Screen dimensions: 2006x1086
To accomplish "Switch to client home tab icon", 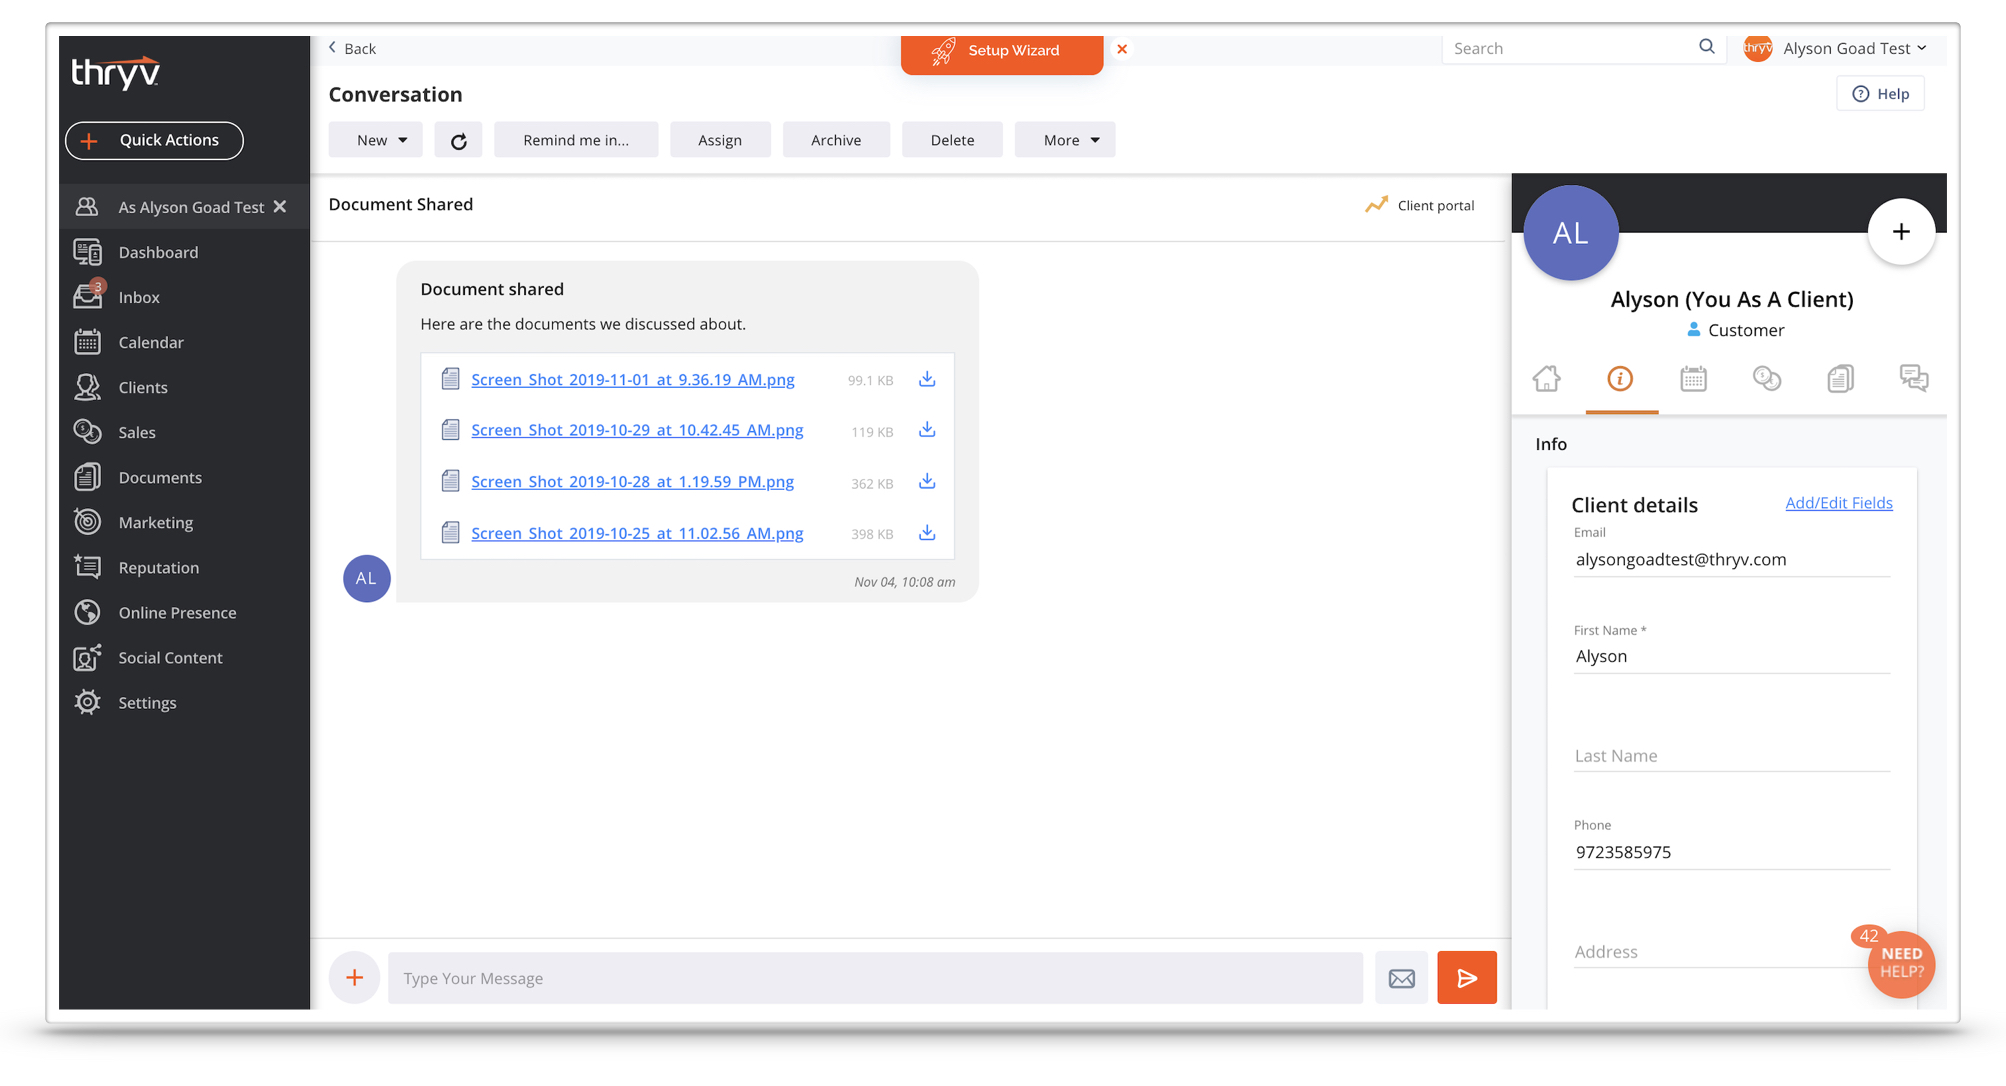I will click(x=1547, y=379).
